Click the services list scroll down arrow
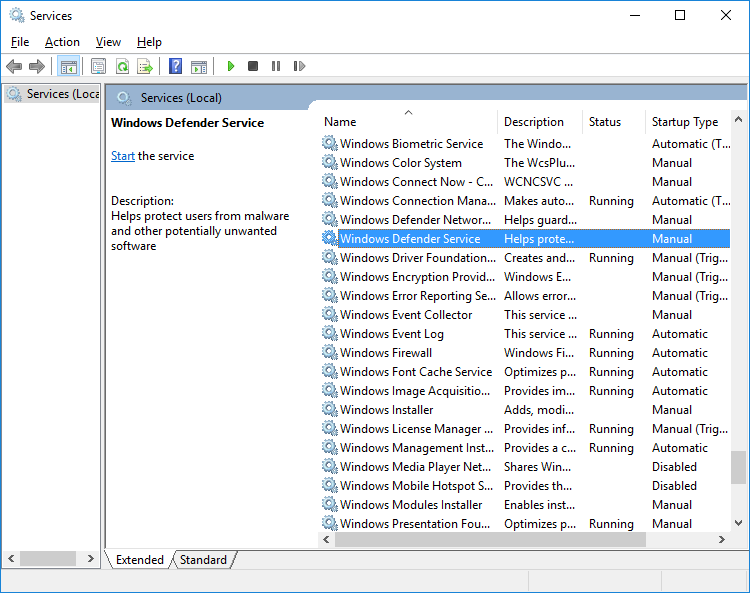 [739, 523]
